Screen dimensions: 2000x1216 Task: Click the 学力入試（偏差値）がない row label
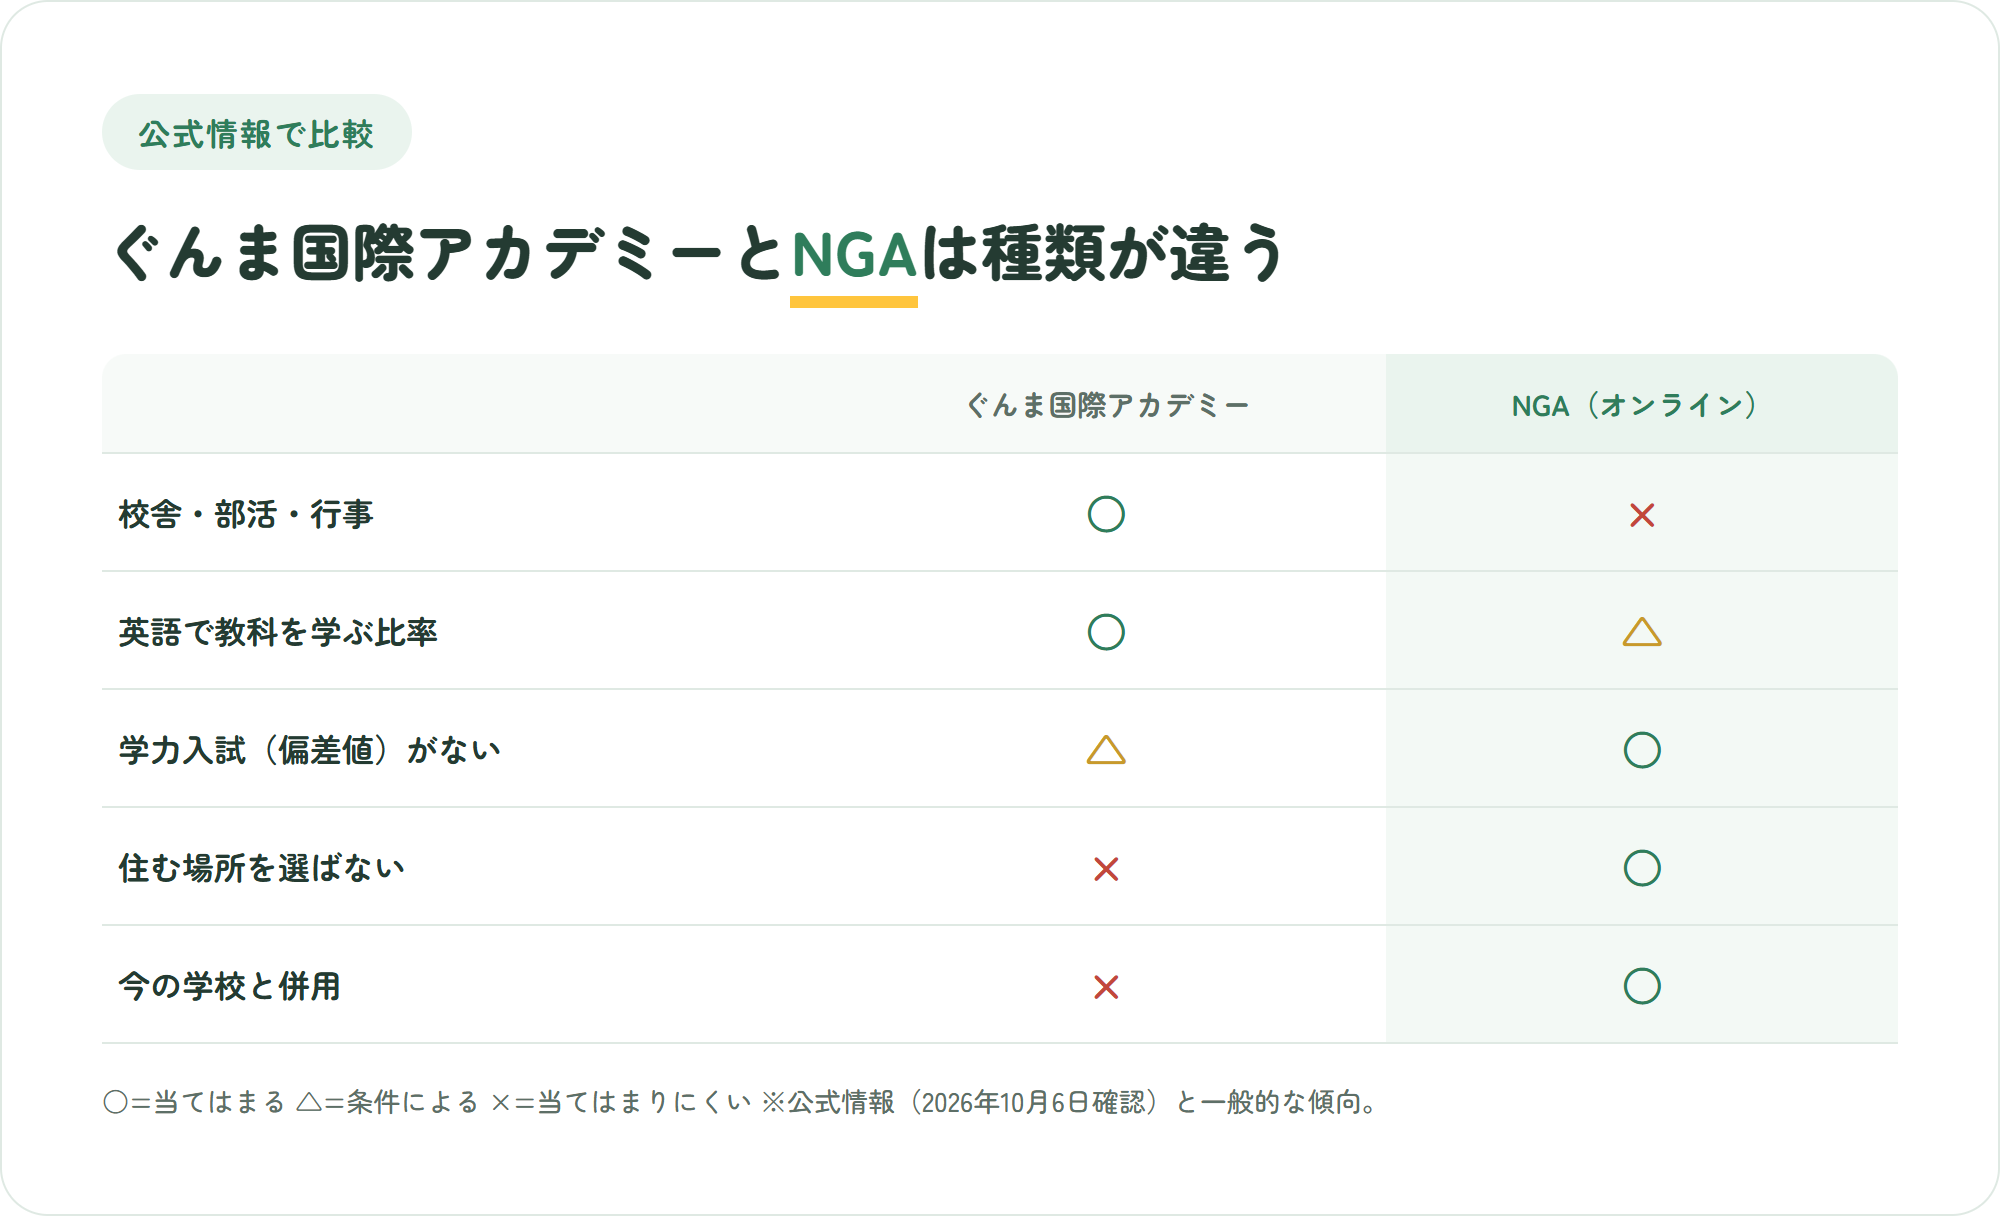pos(310,750)
